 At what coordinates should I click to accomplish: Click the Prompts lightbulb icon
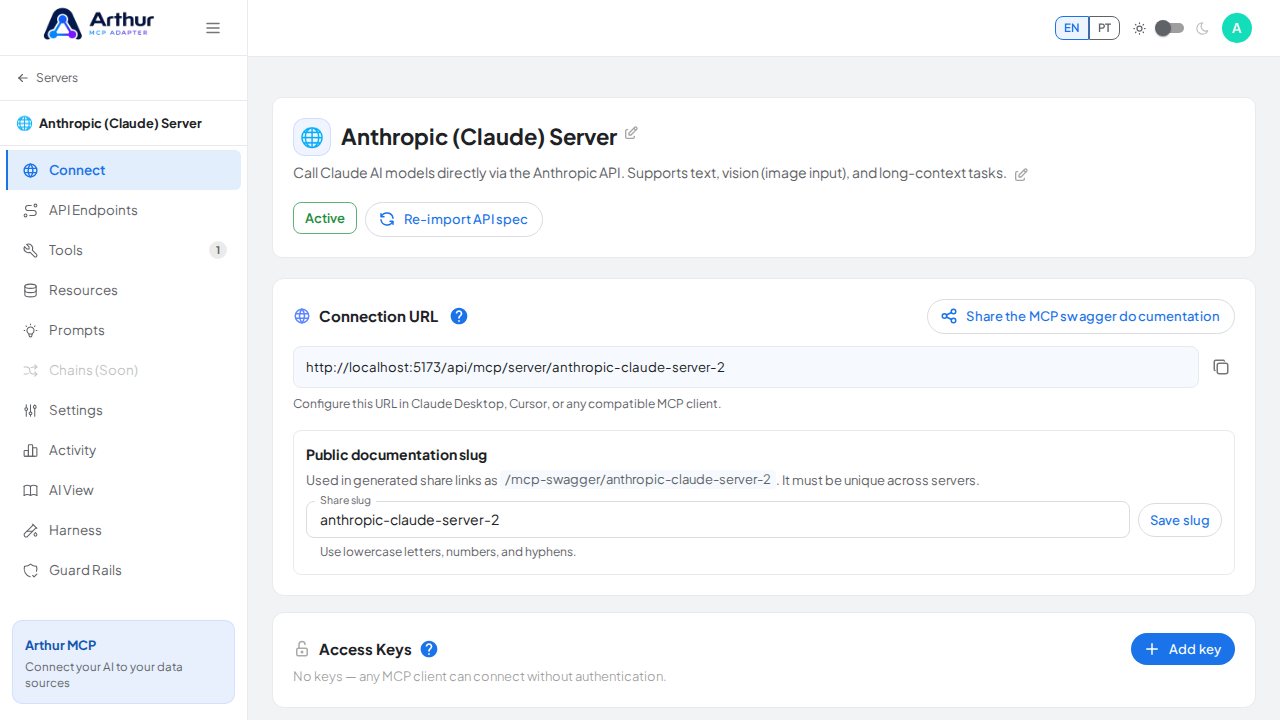pyautogui.click(x=30, y=330)
